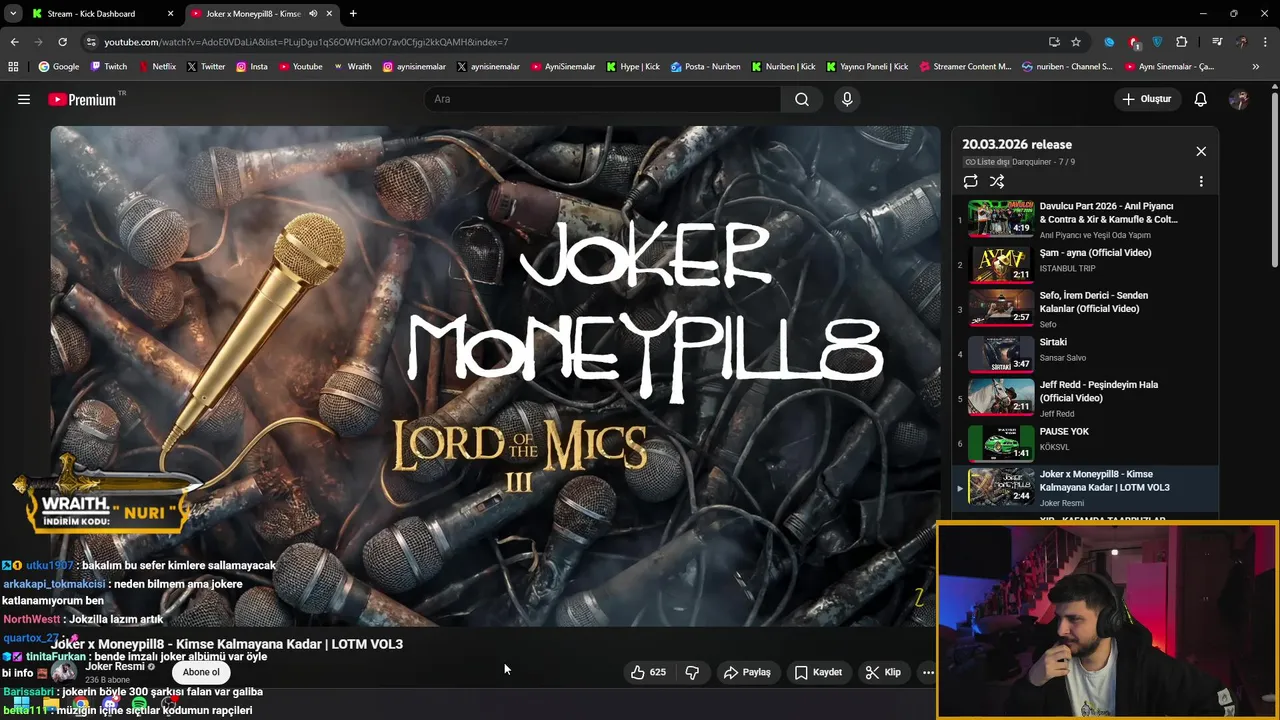Click the install app icon in address bar
The width and height of the screenshot is (1280, 720).
pyautogui.click(x=1054, y=42)
